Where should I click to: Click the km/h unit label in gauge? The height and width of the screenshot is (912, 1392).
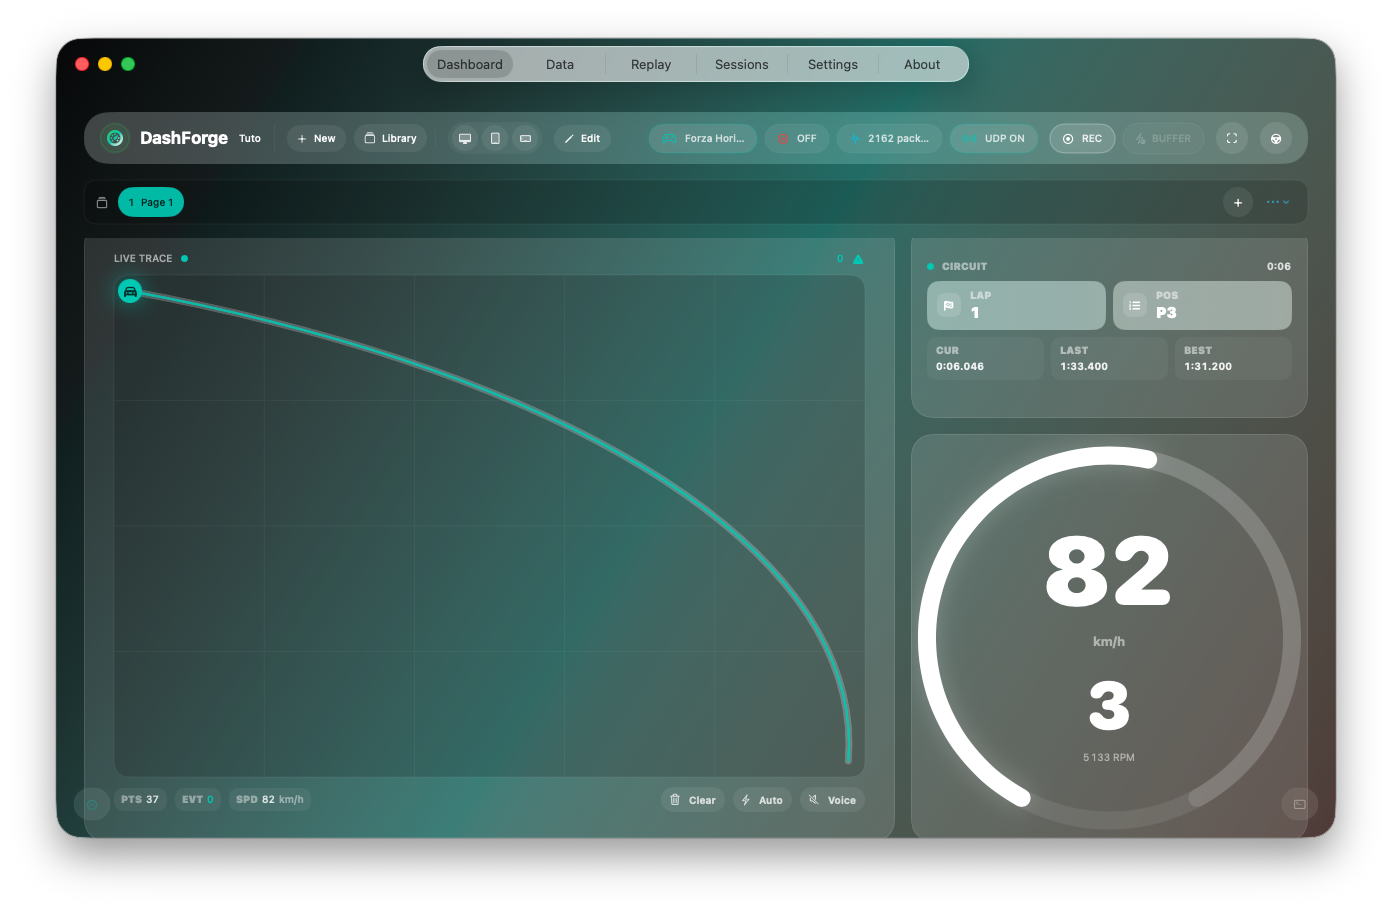[1109, 642]
